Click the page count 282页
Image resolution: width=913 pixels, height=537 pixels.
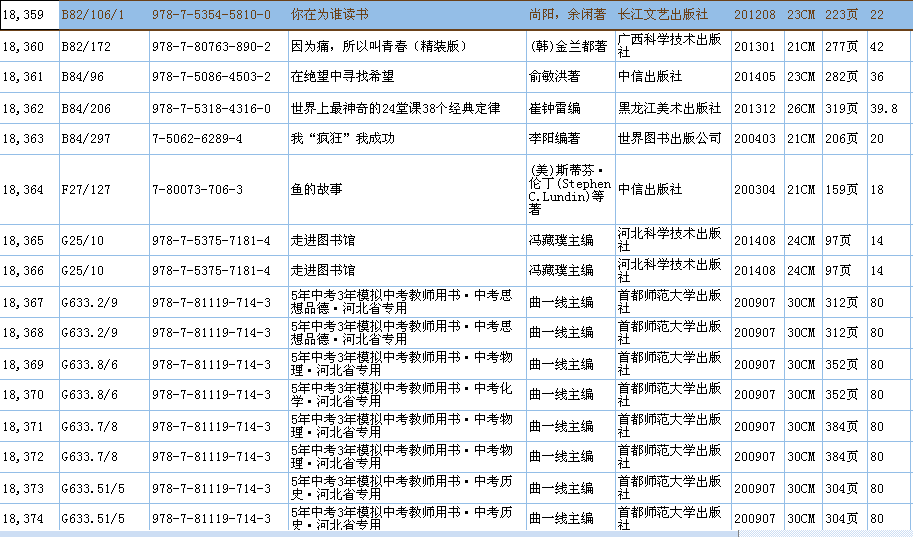click(844, 77)
